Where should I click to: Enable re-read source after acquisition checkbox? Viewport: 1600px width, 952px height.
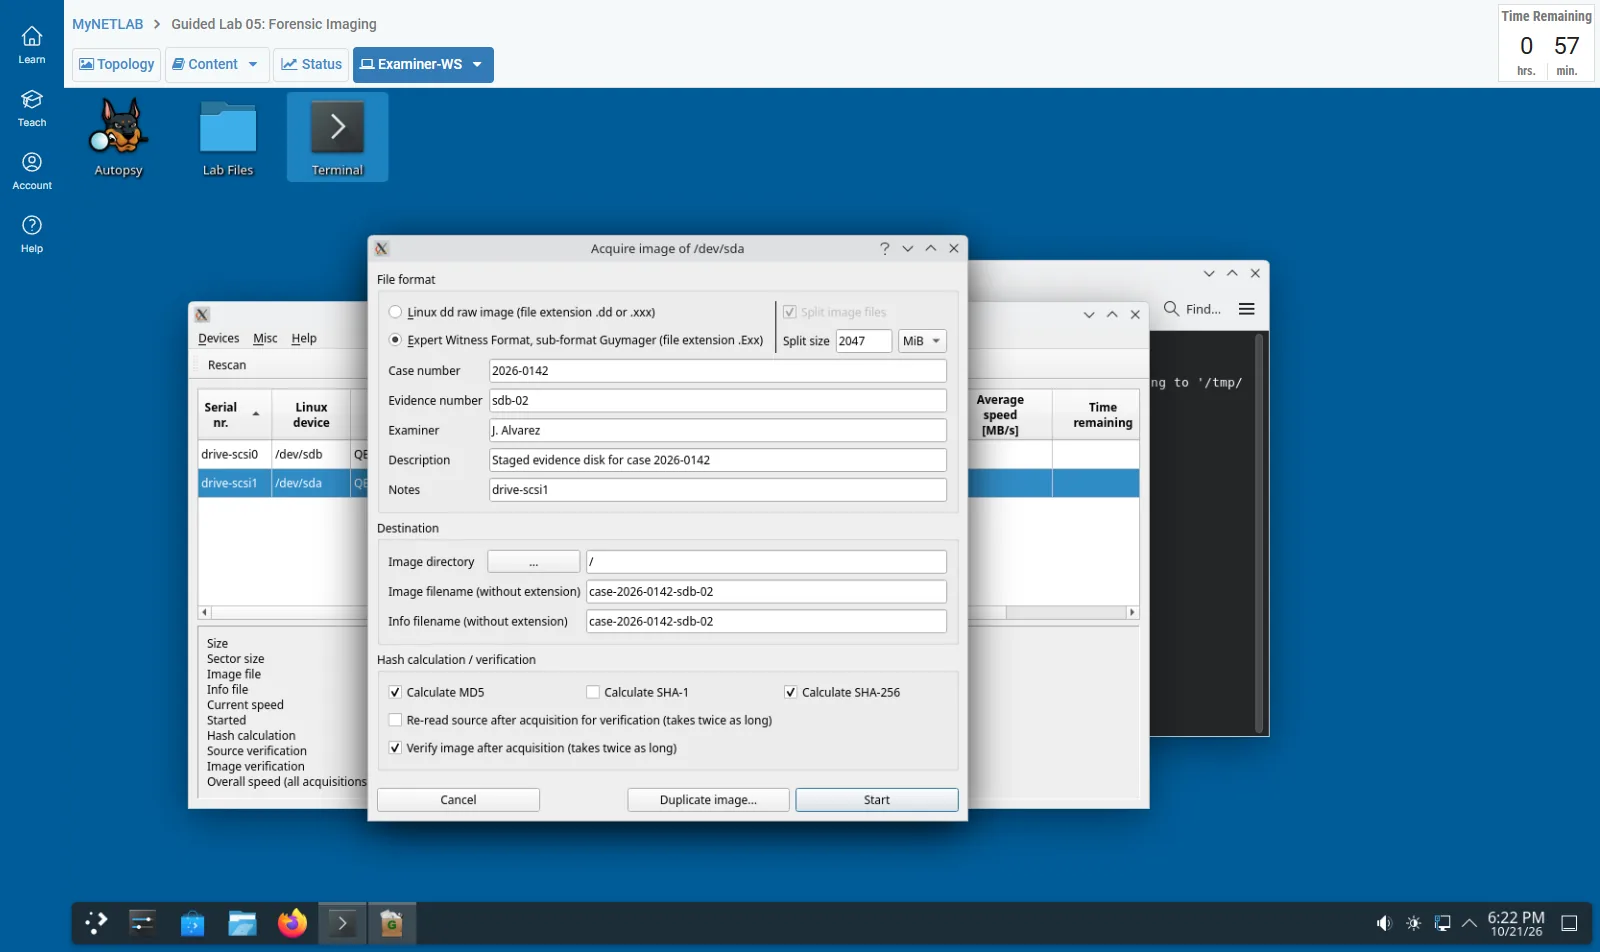point(395,720)
